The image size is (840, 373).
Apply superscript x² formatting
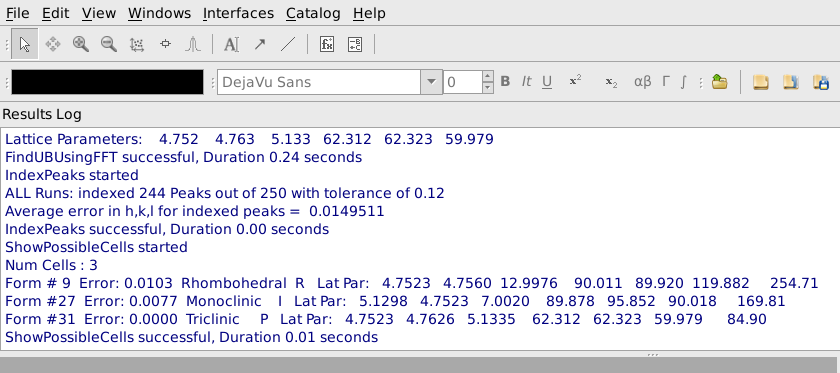coord(575,81)
